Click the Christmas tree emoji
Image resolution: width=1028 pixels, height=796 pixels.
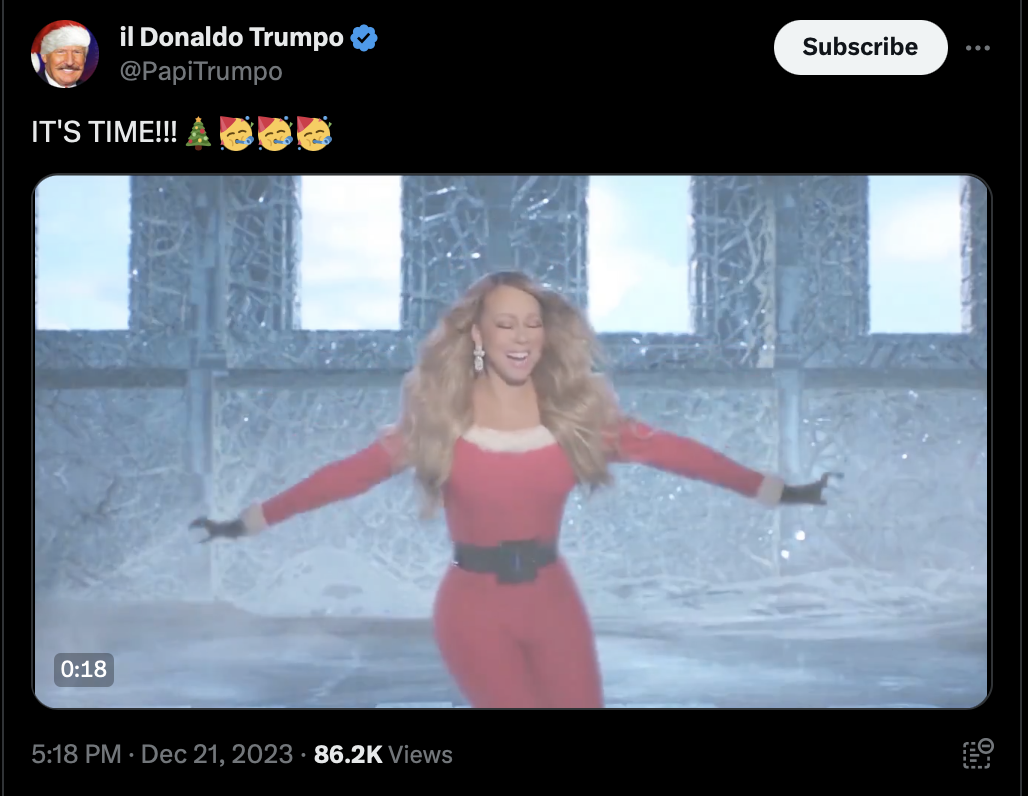tap(198, 133)
